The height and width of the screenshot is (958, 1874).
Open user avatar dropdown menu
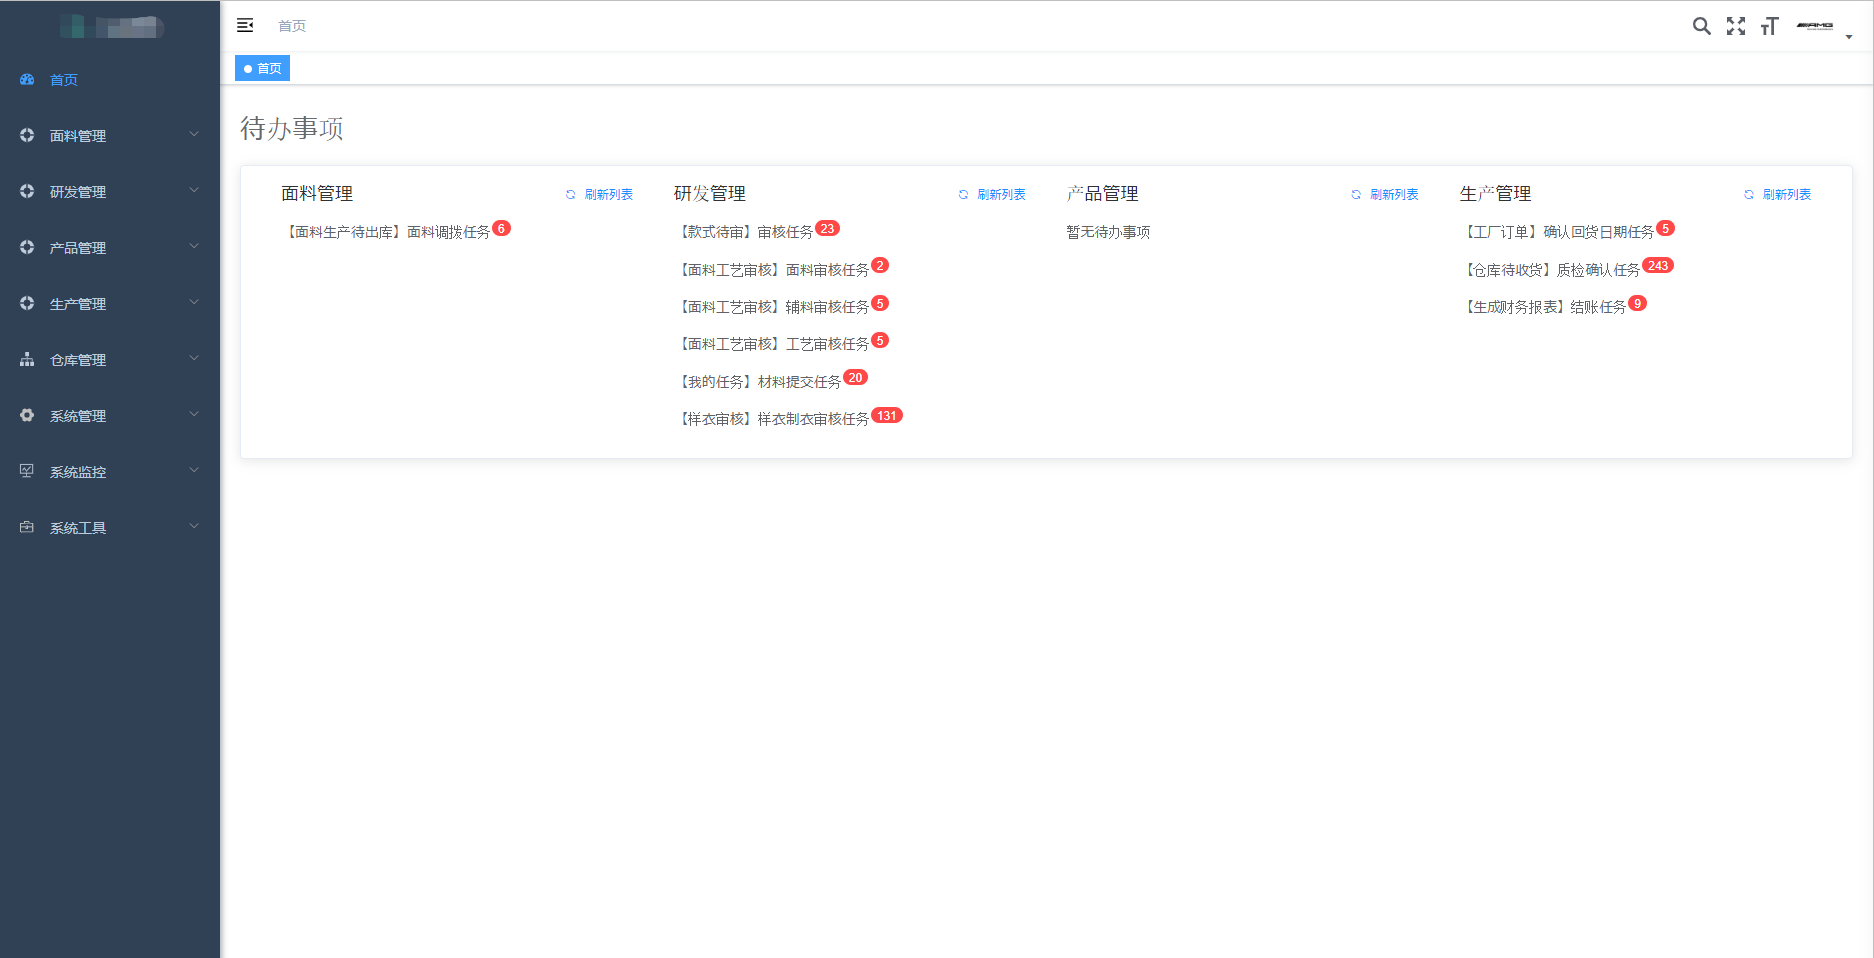coord(1824,27)
